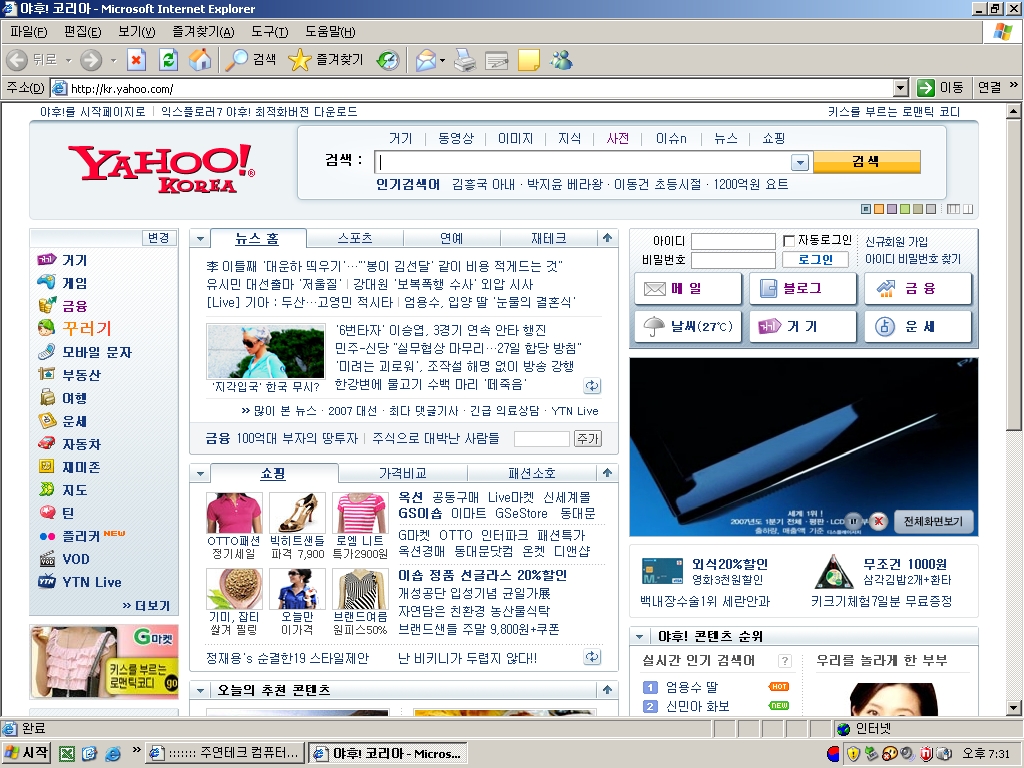
Task: Click in the Yahoo search text field
Action: [583, 162]
